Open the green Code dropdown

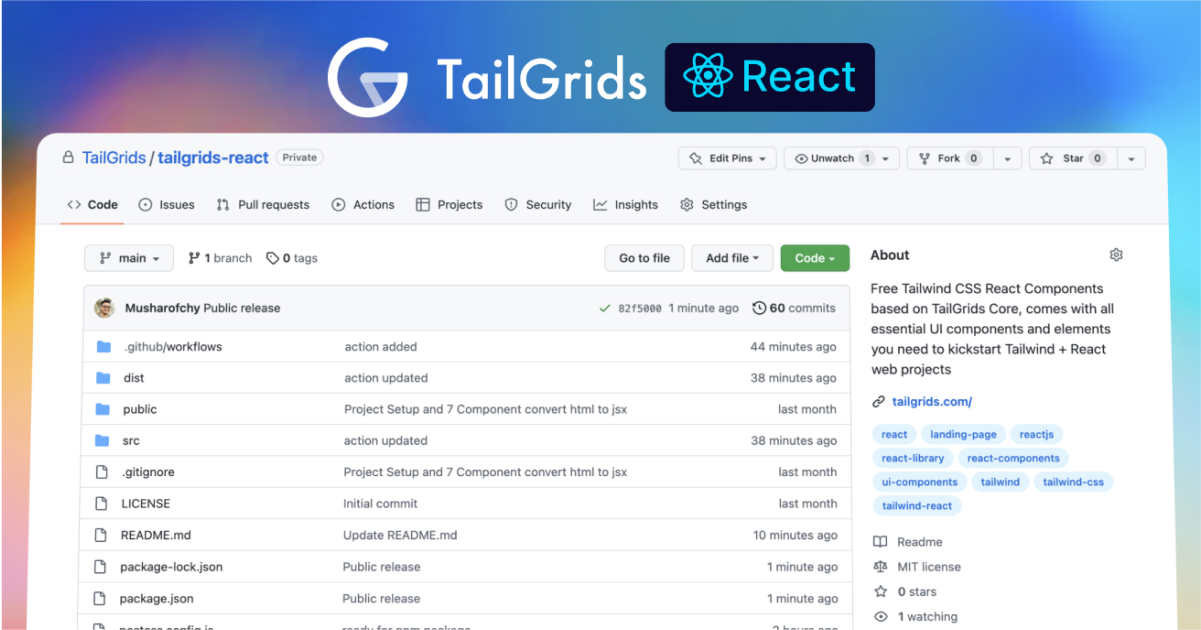[814, 257]
